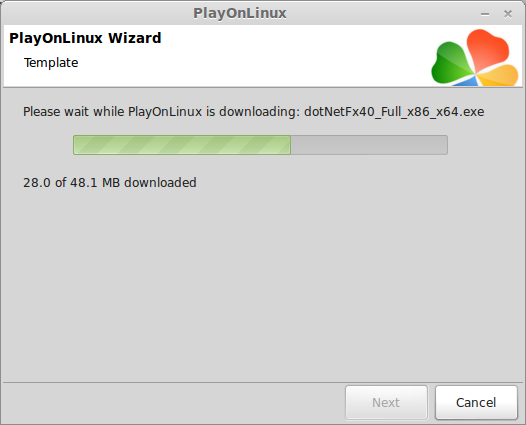Click the green filled portion of progress bar

coord(182,145)
